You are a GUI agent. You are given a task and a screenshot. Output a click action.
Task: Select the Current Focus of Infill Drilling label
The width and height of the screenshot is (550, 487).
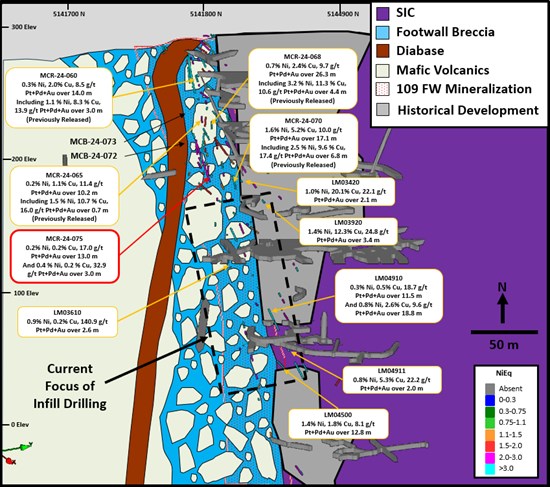coord(70,386)
